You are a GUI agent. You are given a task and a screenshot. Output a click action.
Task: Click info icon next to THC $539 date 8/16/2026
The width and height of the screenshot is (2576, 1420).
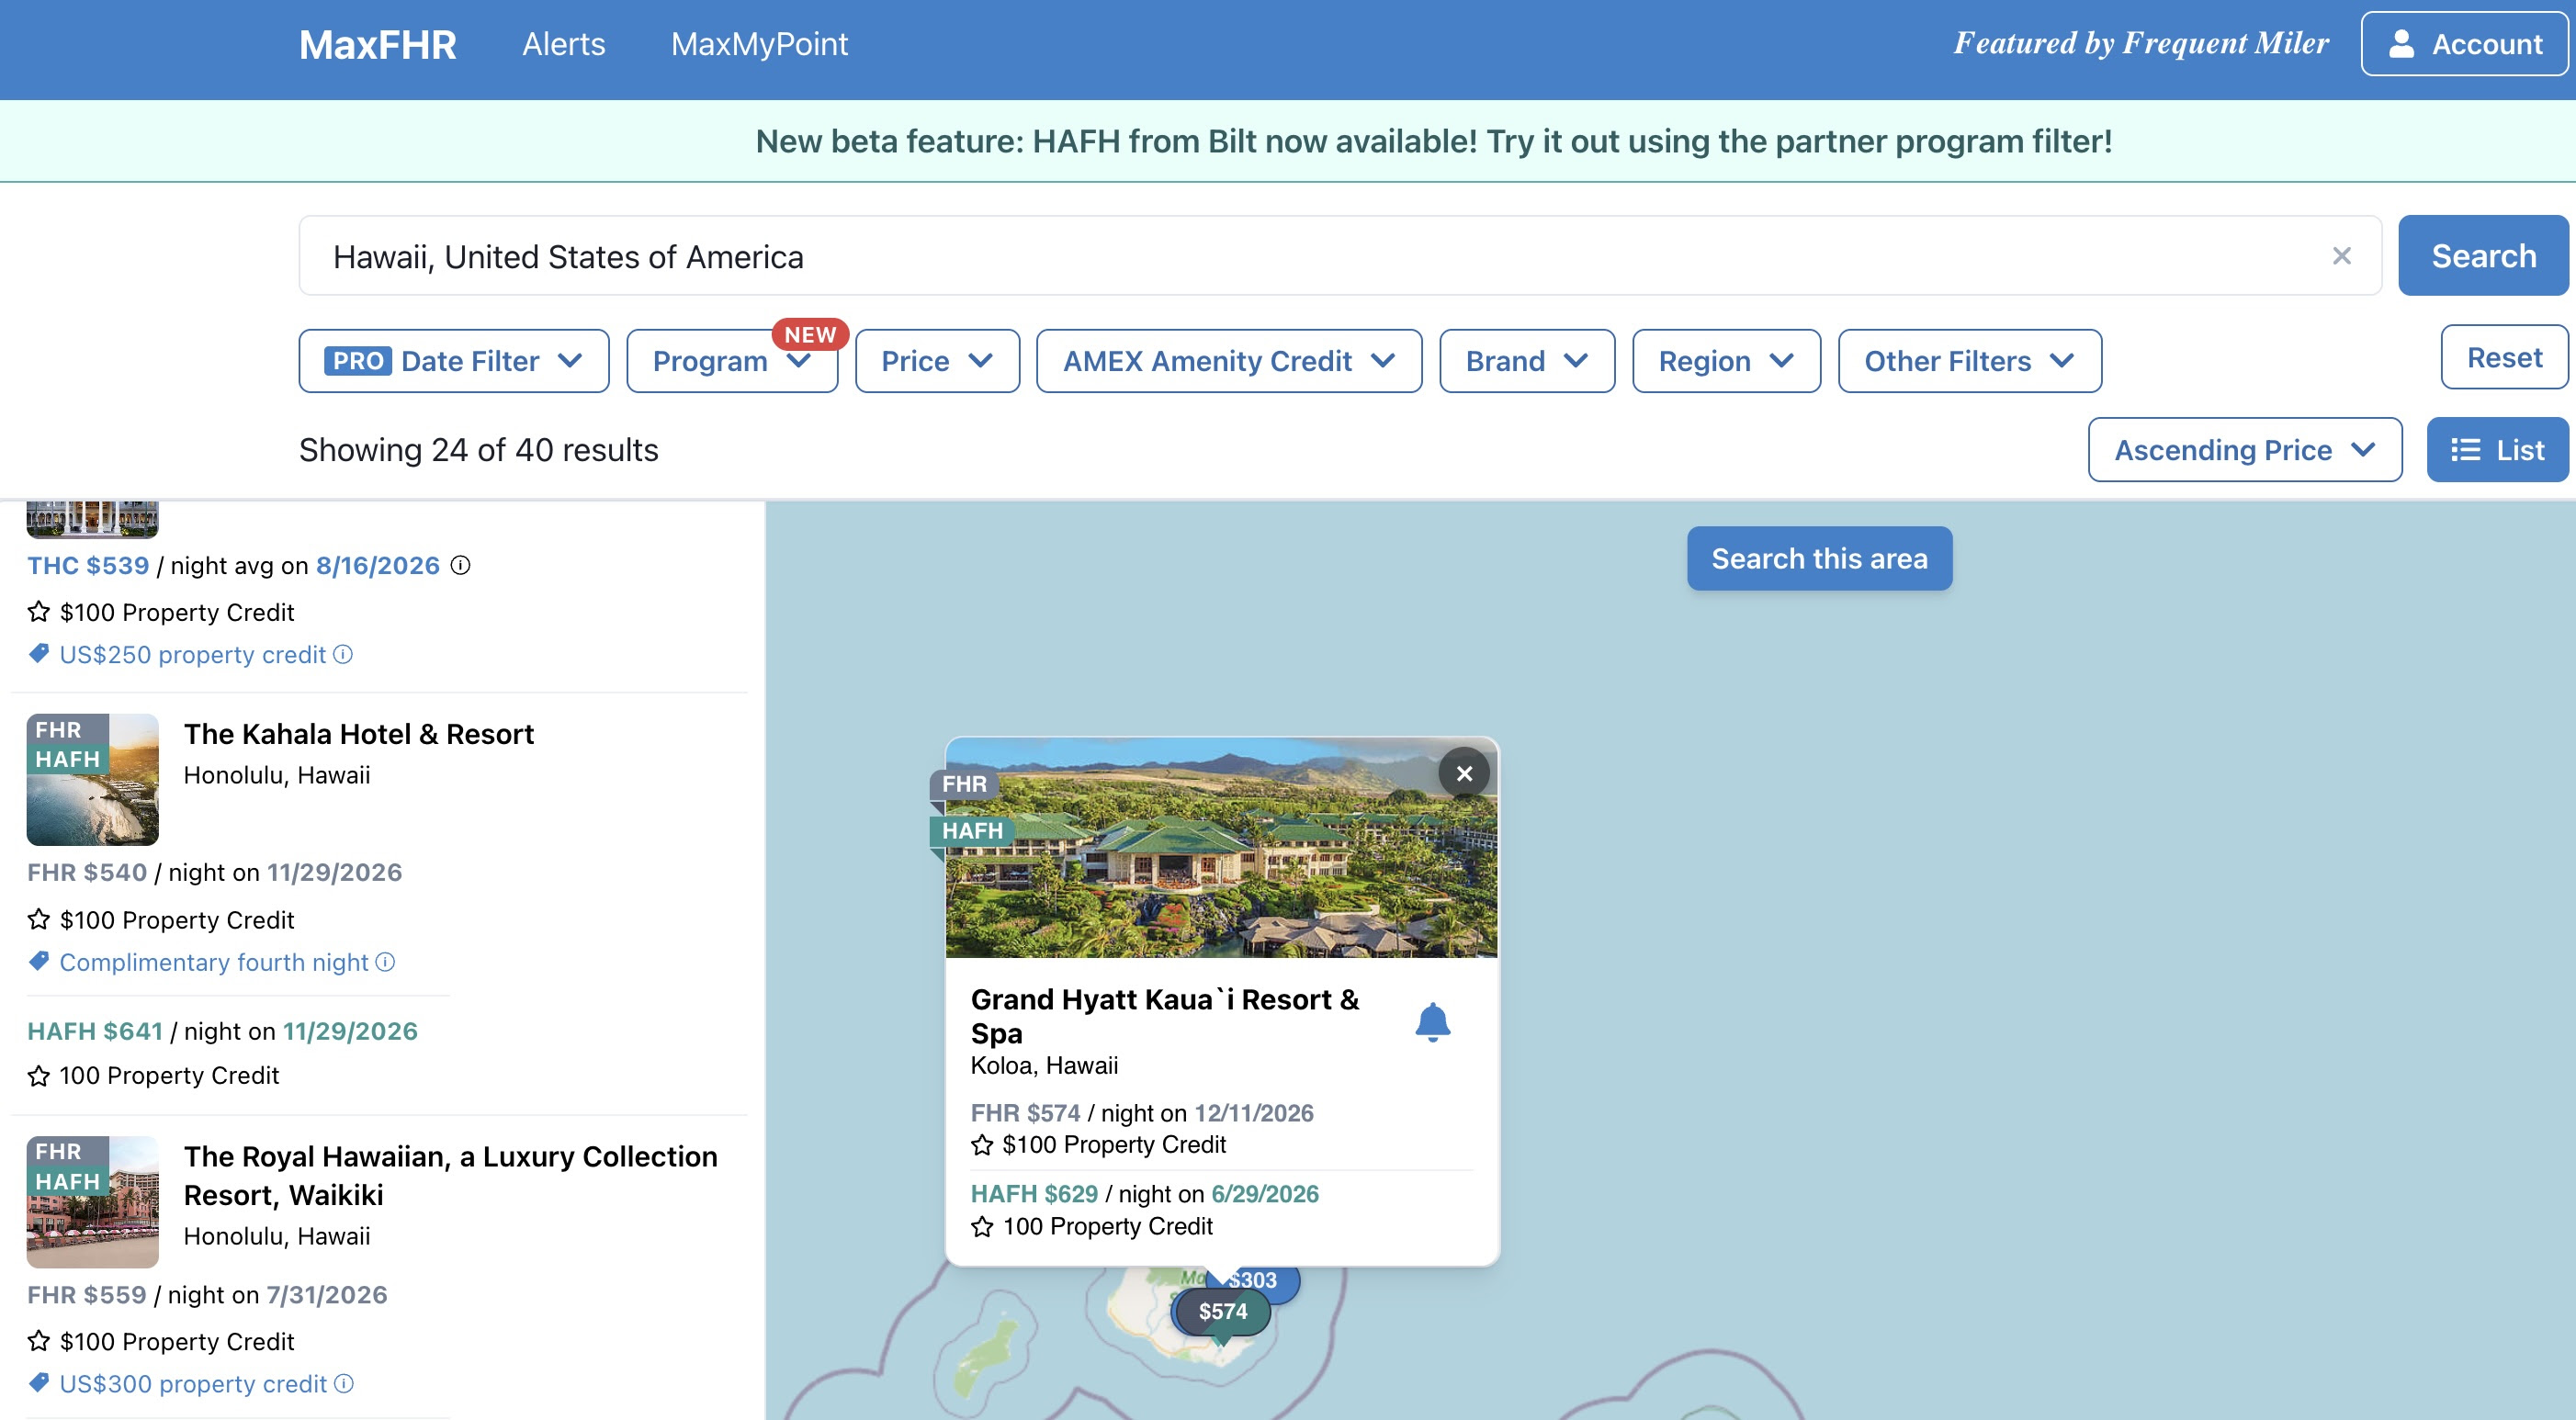click(460, 565)
